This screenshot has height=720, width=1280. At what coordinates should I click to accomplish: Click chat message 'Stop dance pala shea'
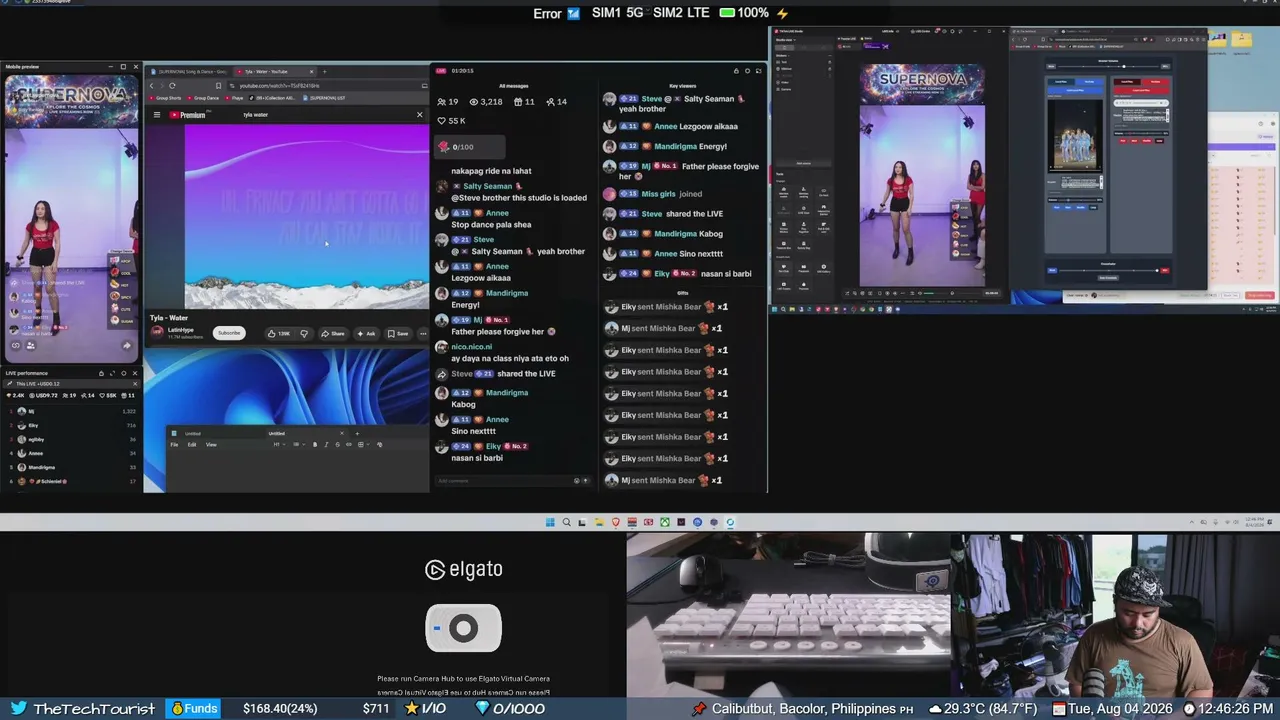tap(491, 225)
